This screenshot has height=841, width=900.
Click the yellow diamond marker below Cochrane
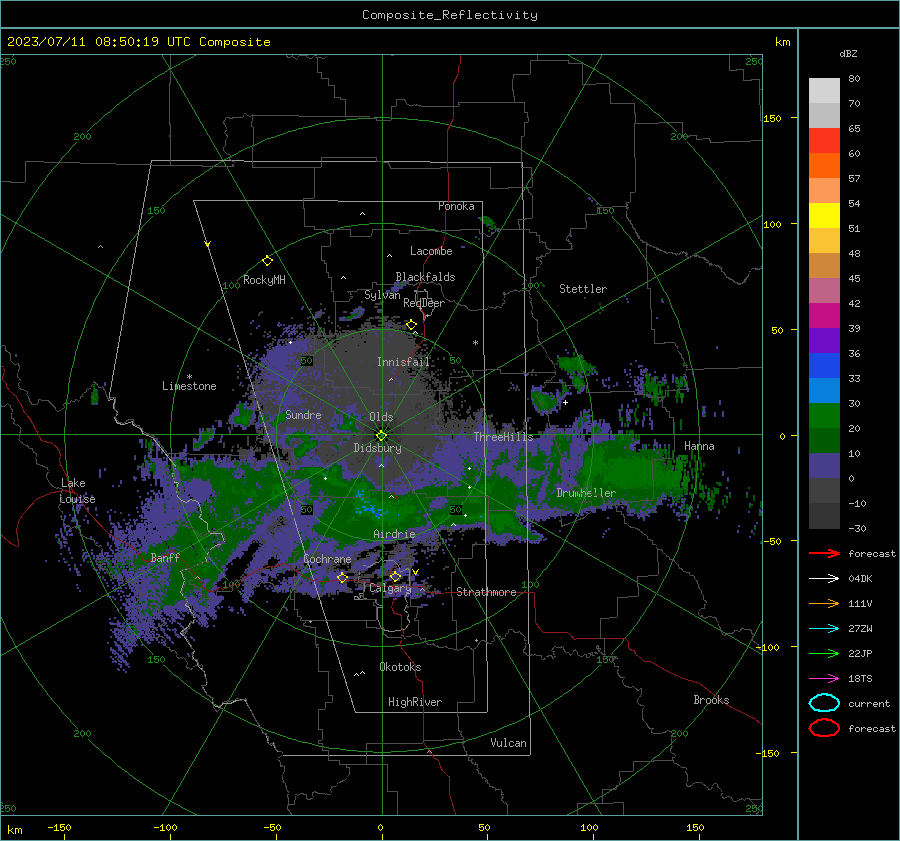click(342, 577)
